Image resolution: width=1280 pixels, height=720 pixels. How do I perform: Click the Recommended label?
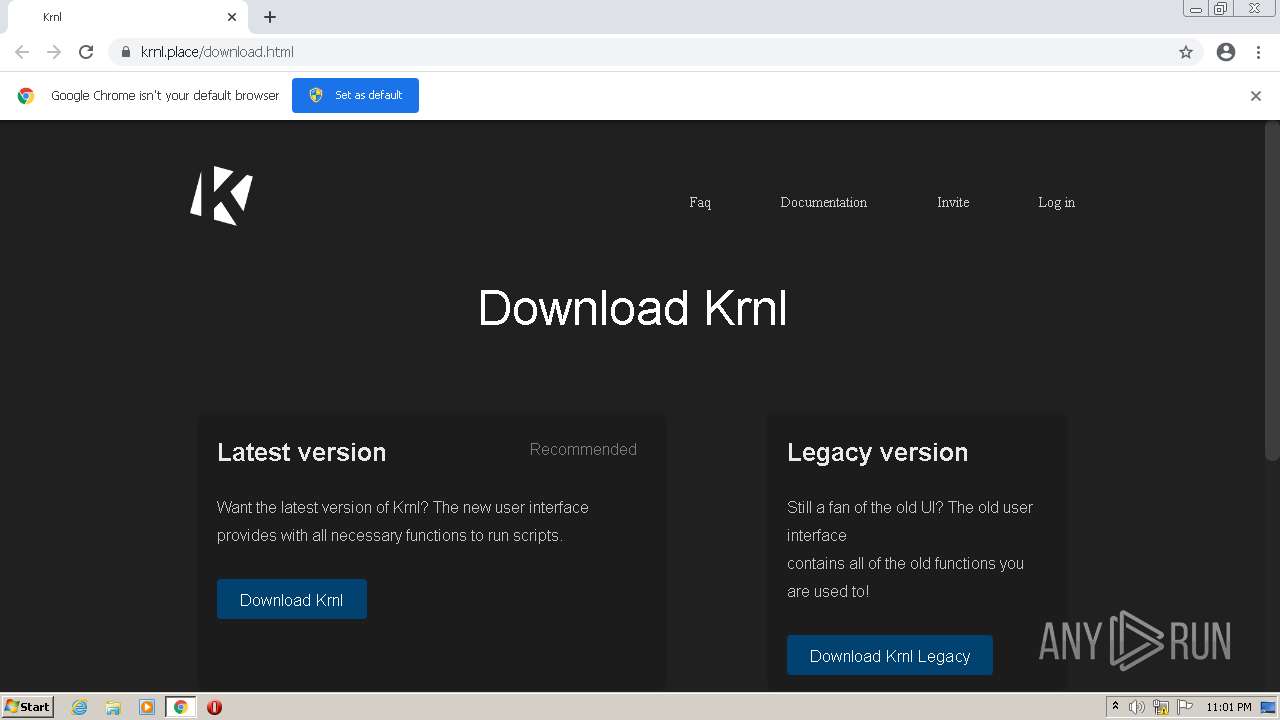583,449
